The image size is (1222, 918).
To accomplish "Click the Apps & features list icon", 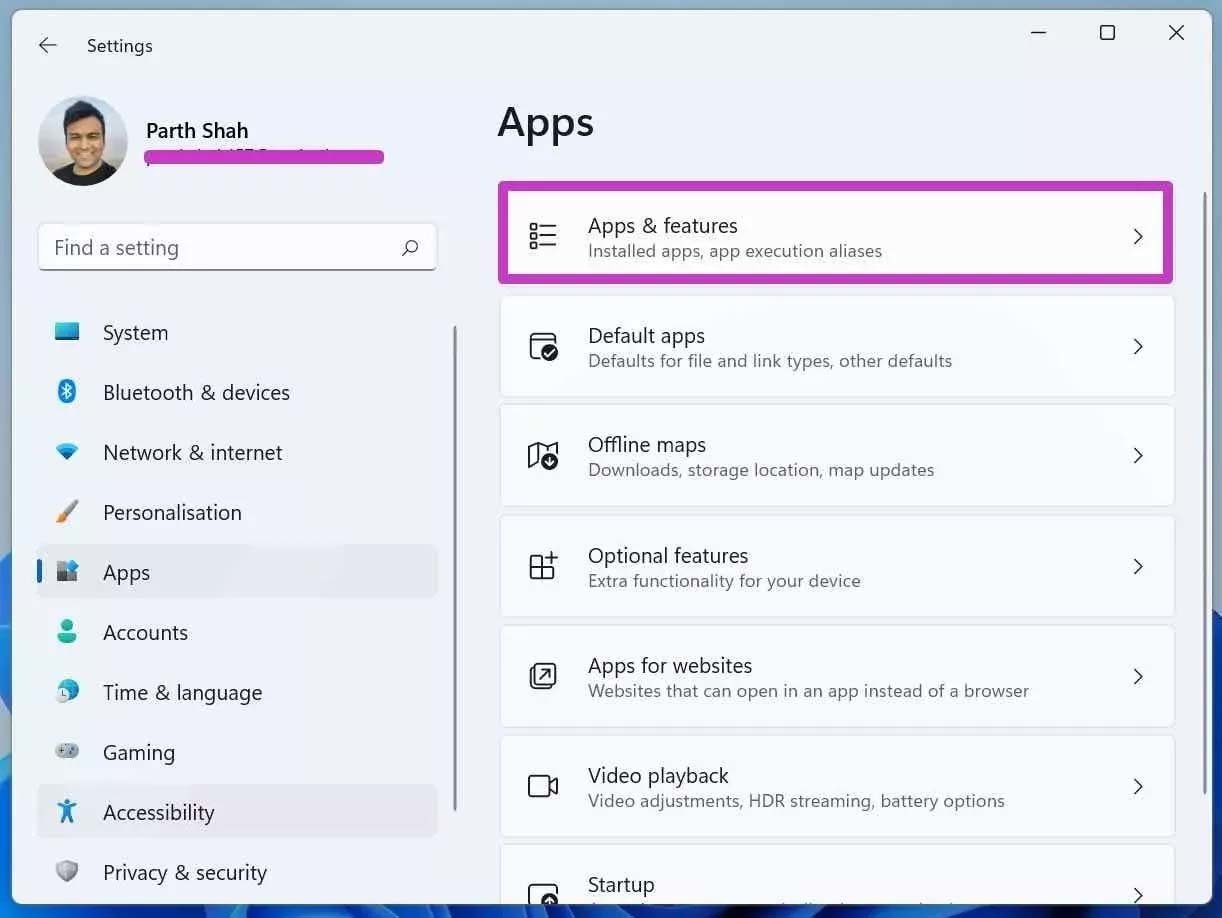I will 543,236.
